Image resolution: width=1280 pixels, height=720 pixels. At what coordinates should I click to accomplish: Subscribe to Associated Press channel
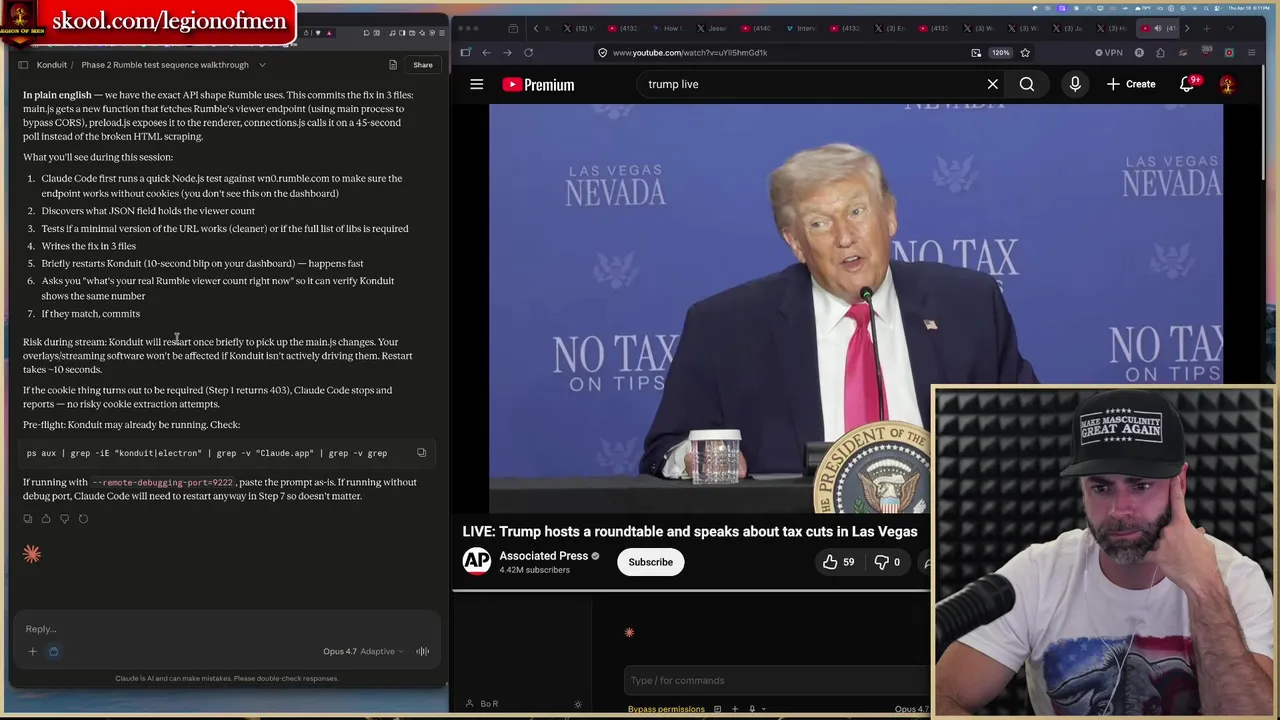(650, 562)
